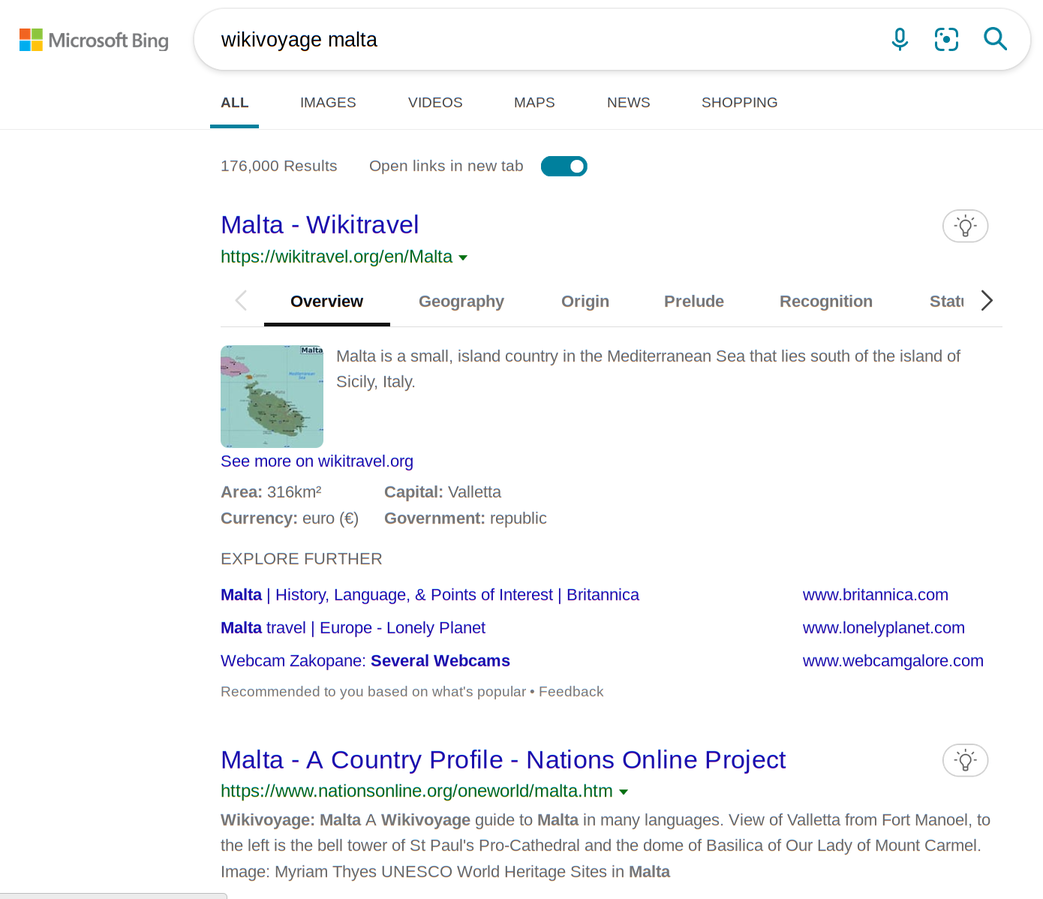The image size is (1043, 899).
Task: Show next section tabs with right chevron
Action: point(986,301)
